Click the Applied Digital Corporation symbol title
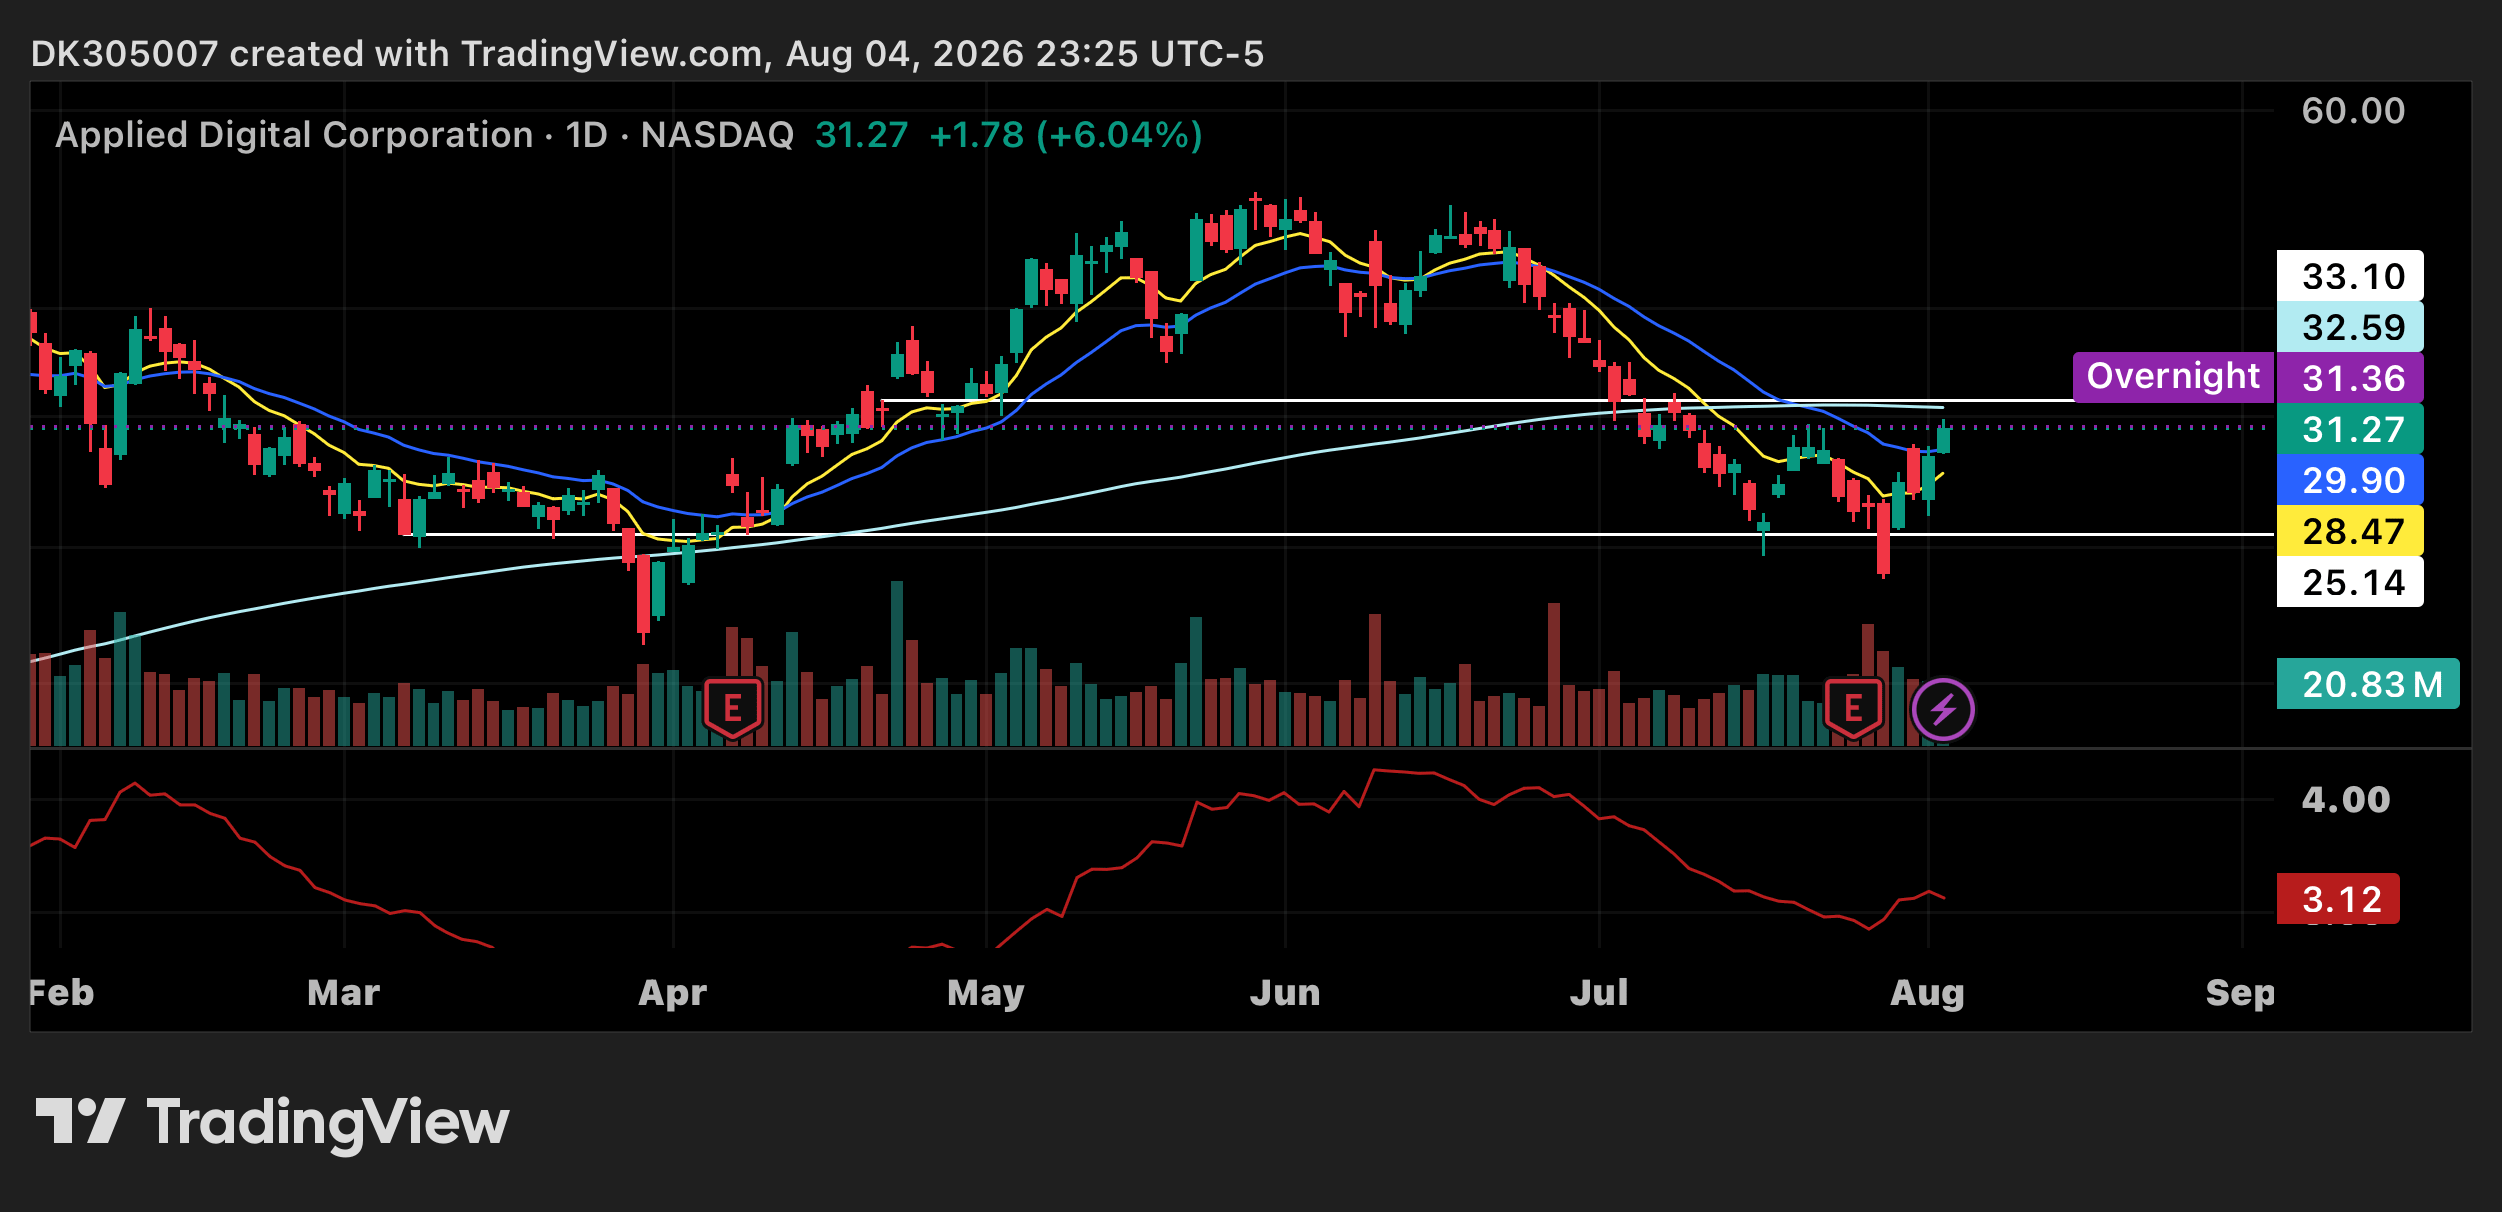This screenshot has height=1212, width=2502. [294, 135]
